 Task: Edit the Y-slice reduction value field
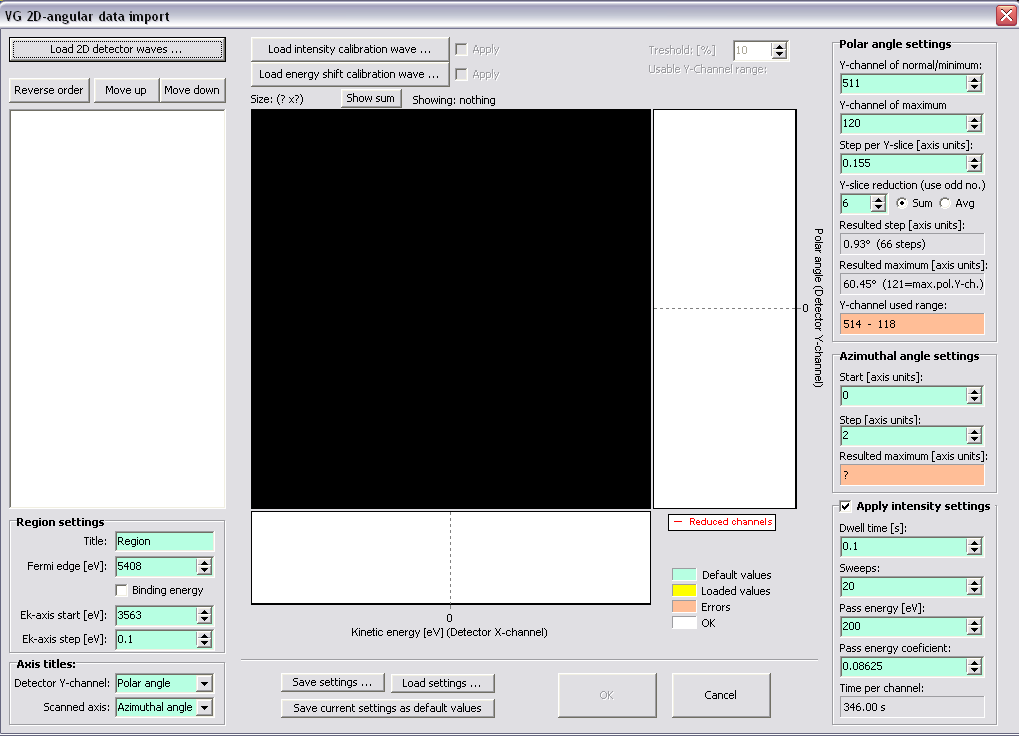coord(855,203)
